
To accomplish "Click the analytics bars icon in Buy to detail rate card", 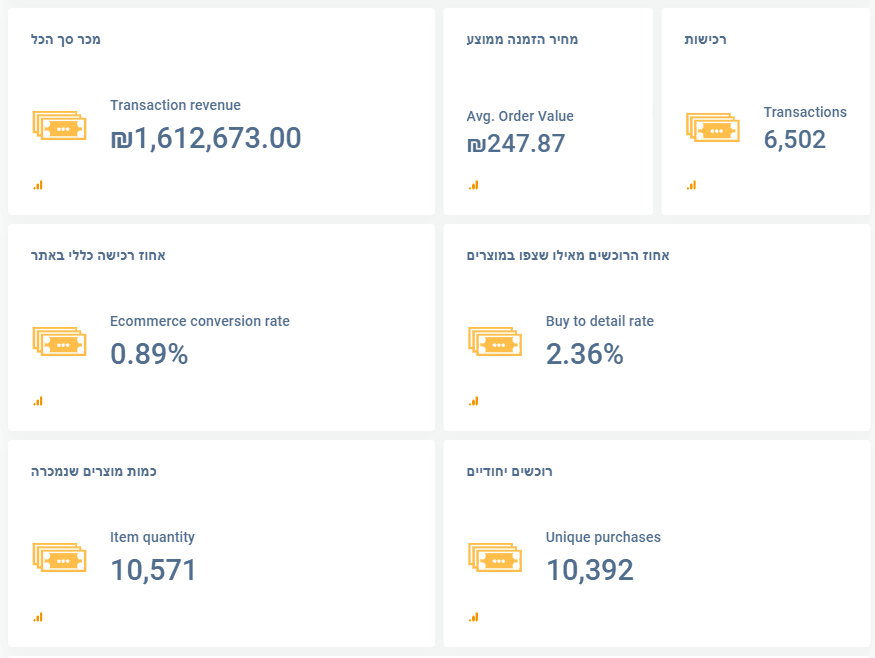I will pos(474,401).
